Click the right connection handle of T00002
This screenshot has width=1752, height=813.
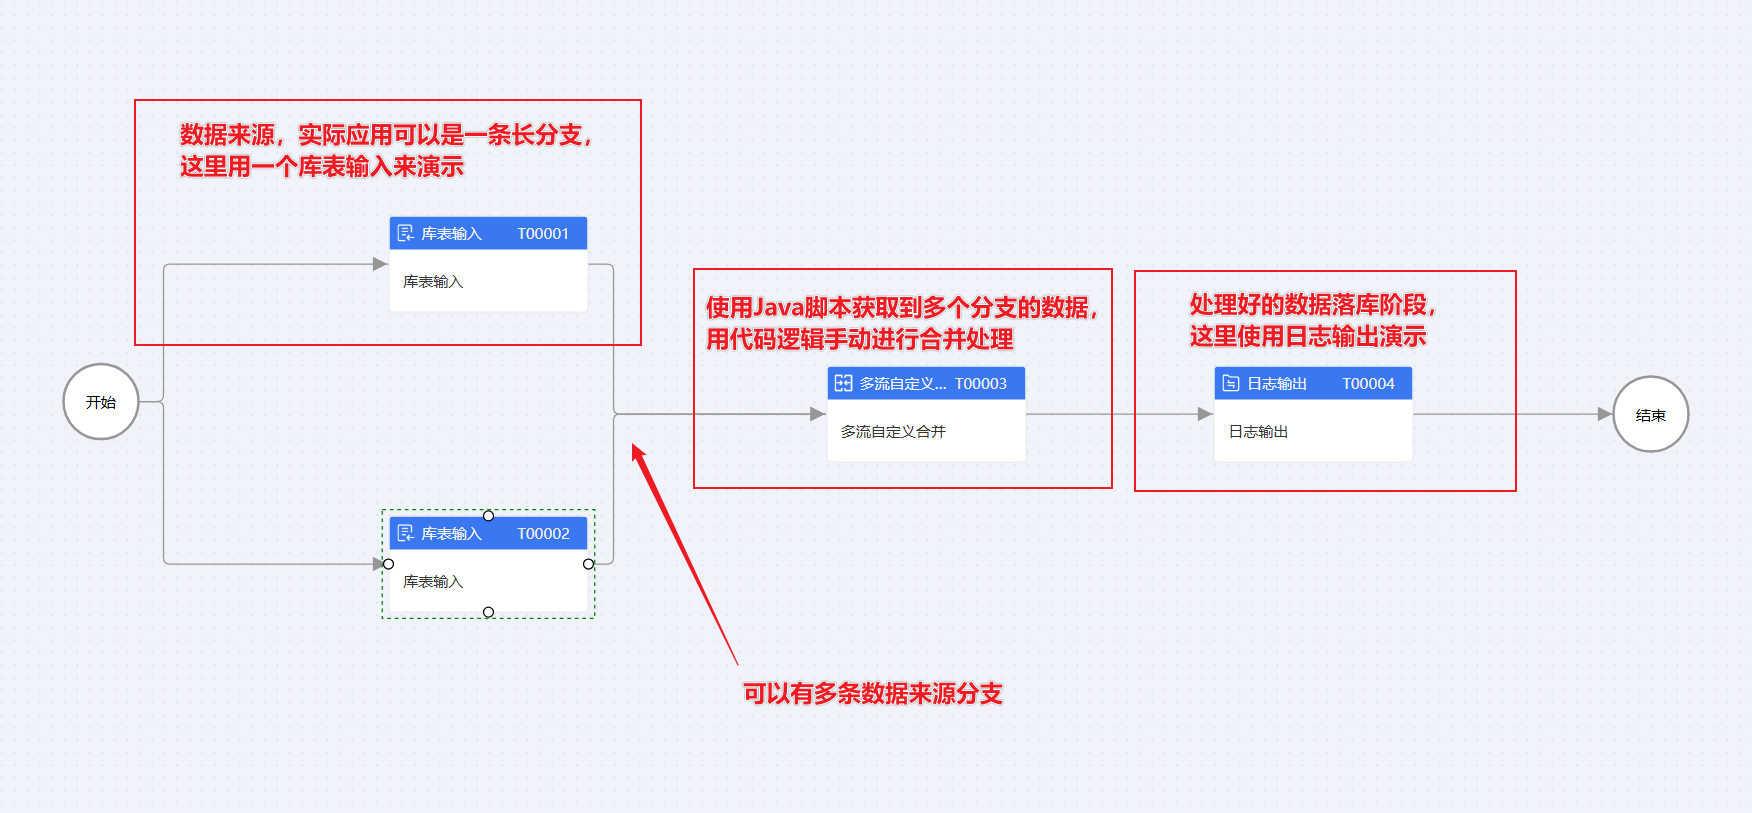coord(588,564)
